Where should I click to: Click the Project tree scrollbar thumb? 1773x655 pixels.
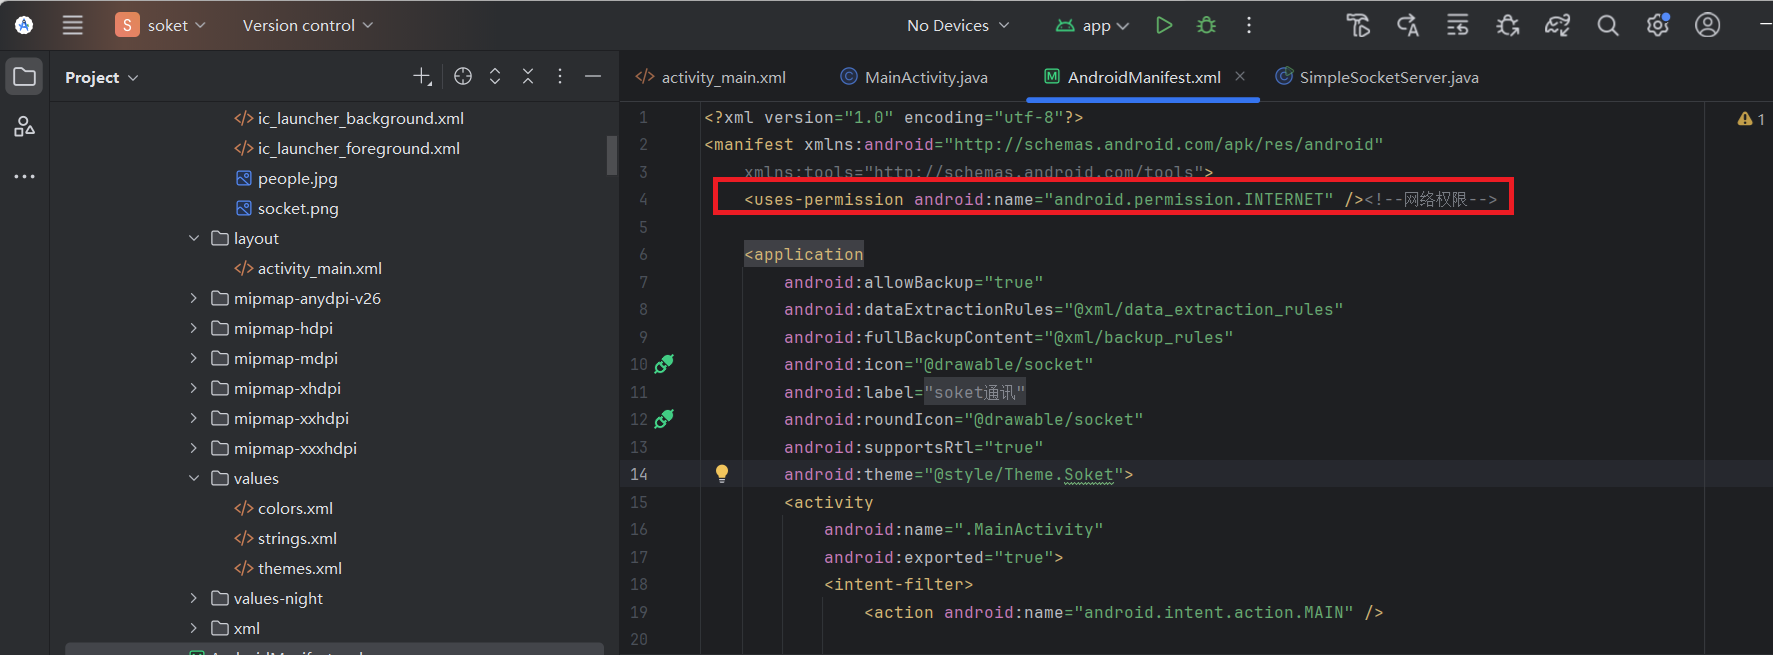click(x=611, y=155)
